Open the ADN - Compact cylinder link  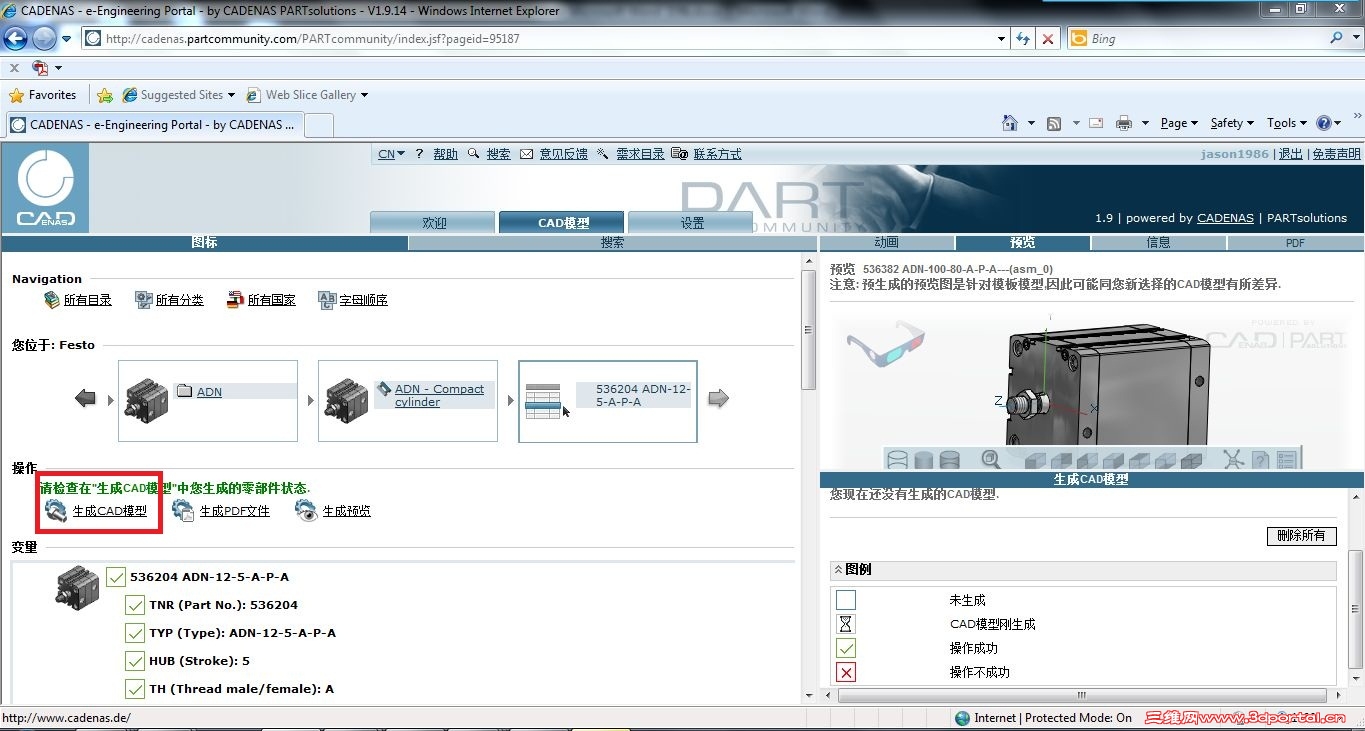[439, 395]
